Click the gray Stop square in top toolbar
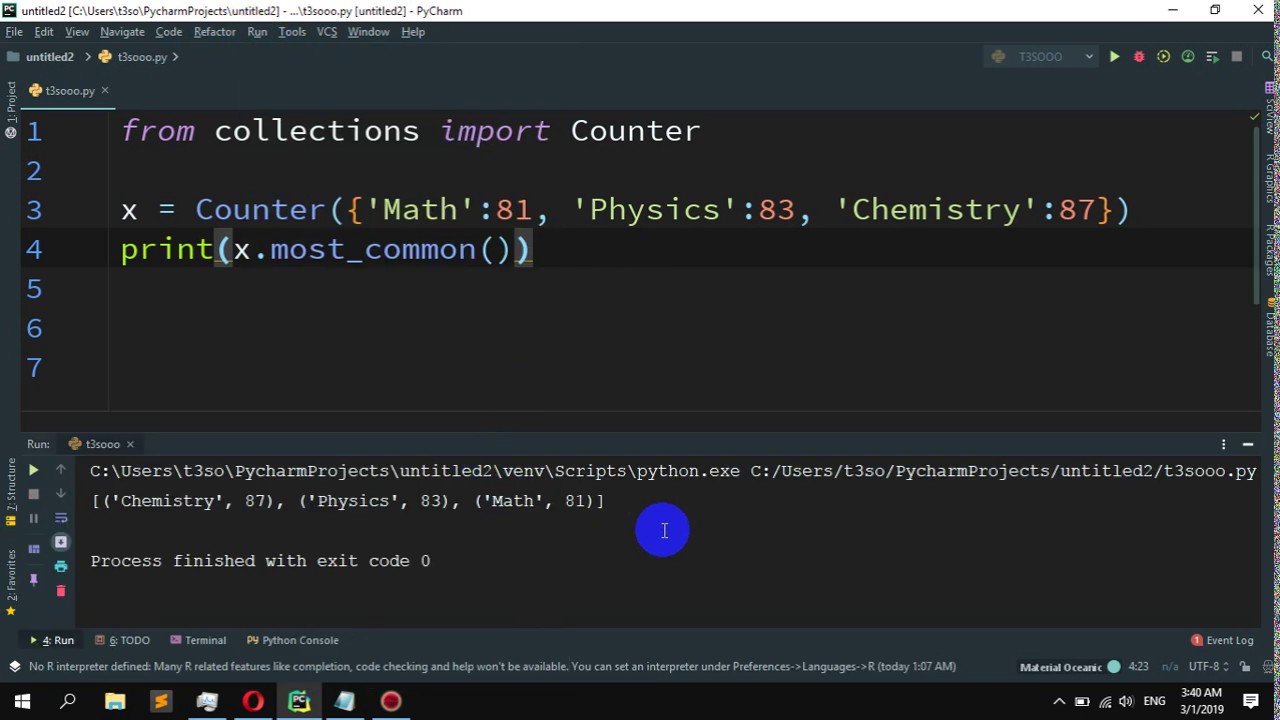Image resolution: width=1280 pixels, height=720 pixels. [1237, 57]
